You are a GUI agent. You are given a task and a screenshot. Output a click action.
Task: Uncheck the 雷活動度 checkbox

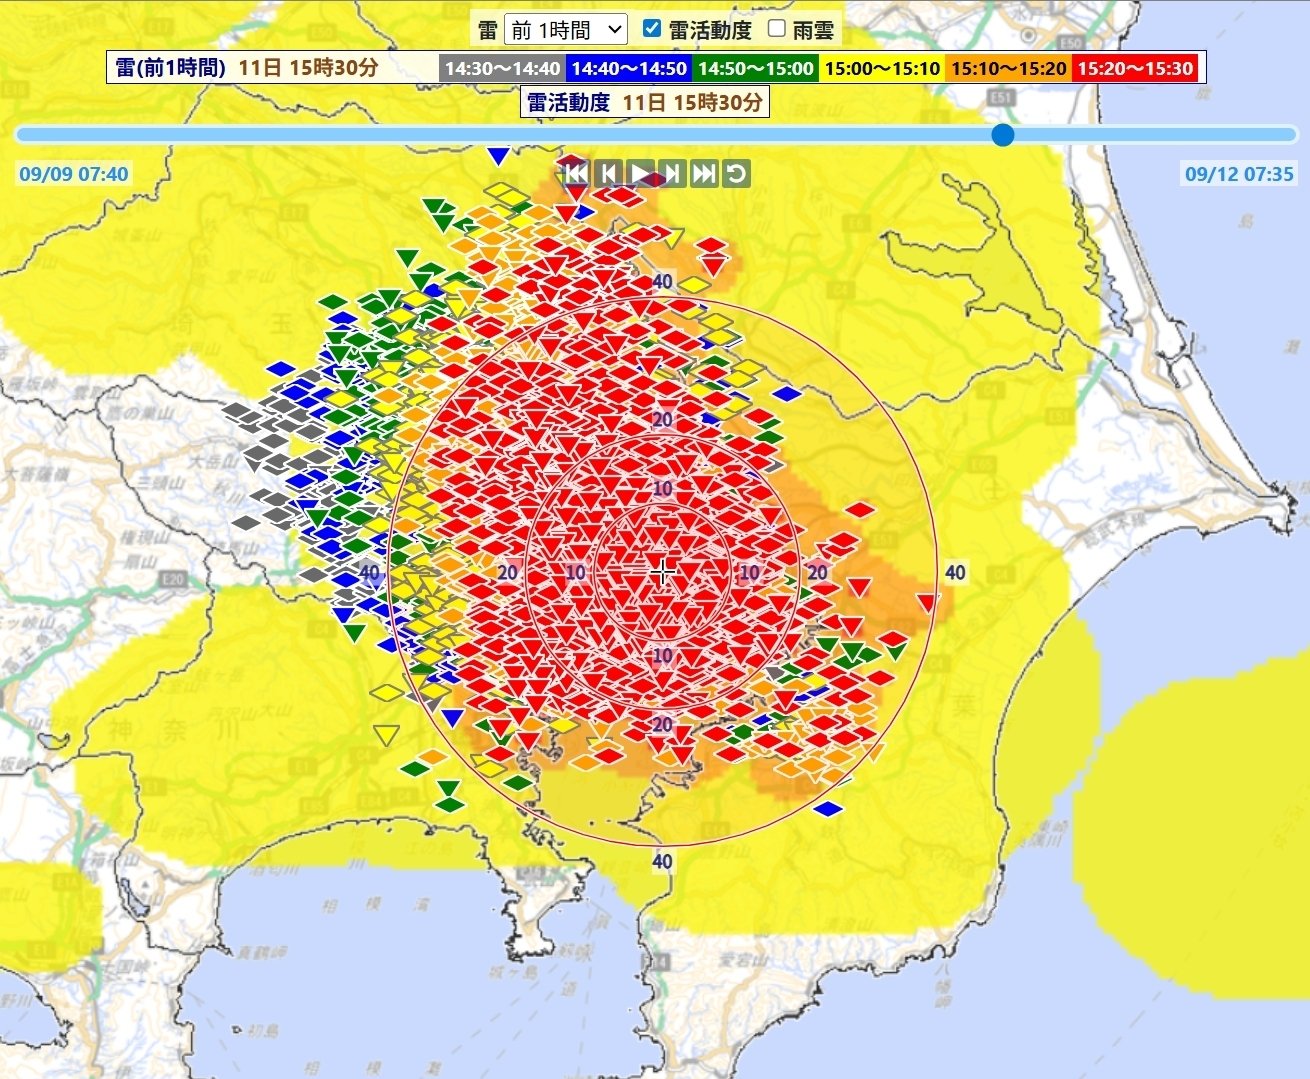tap(651, 28)
